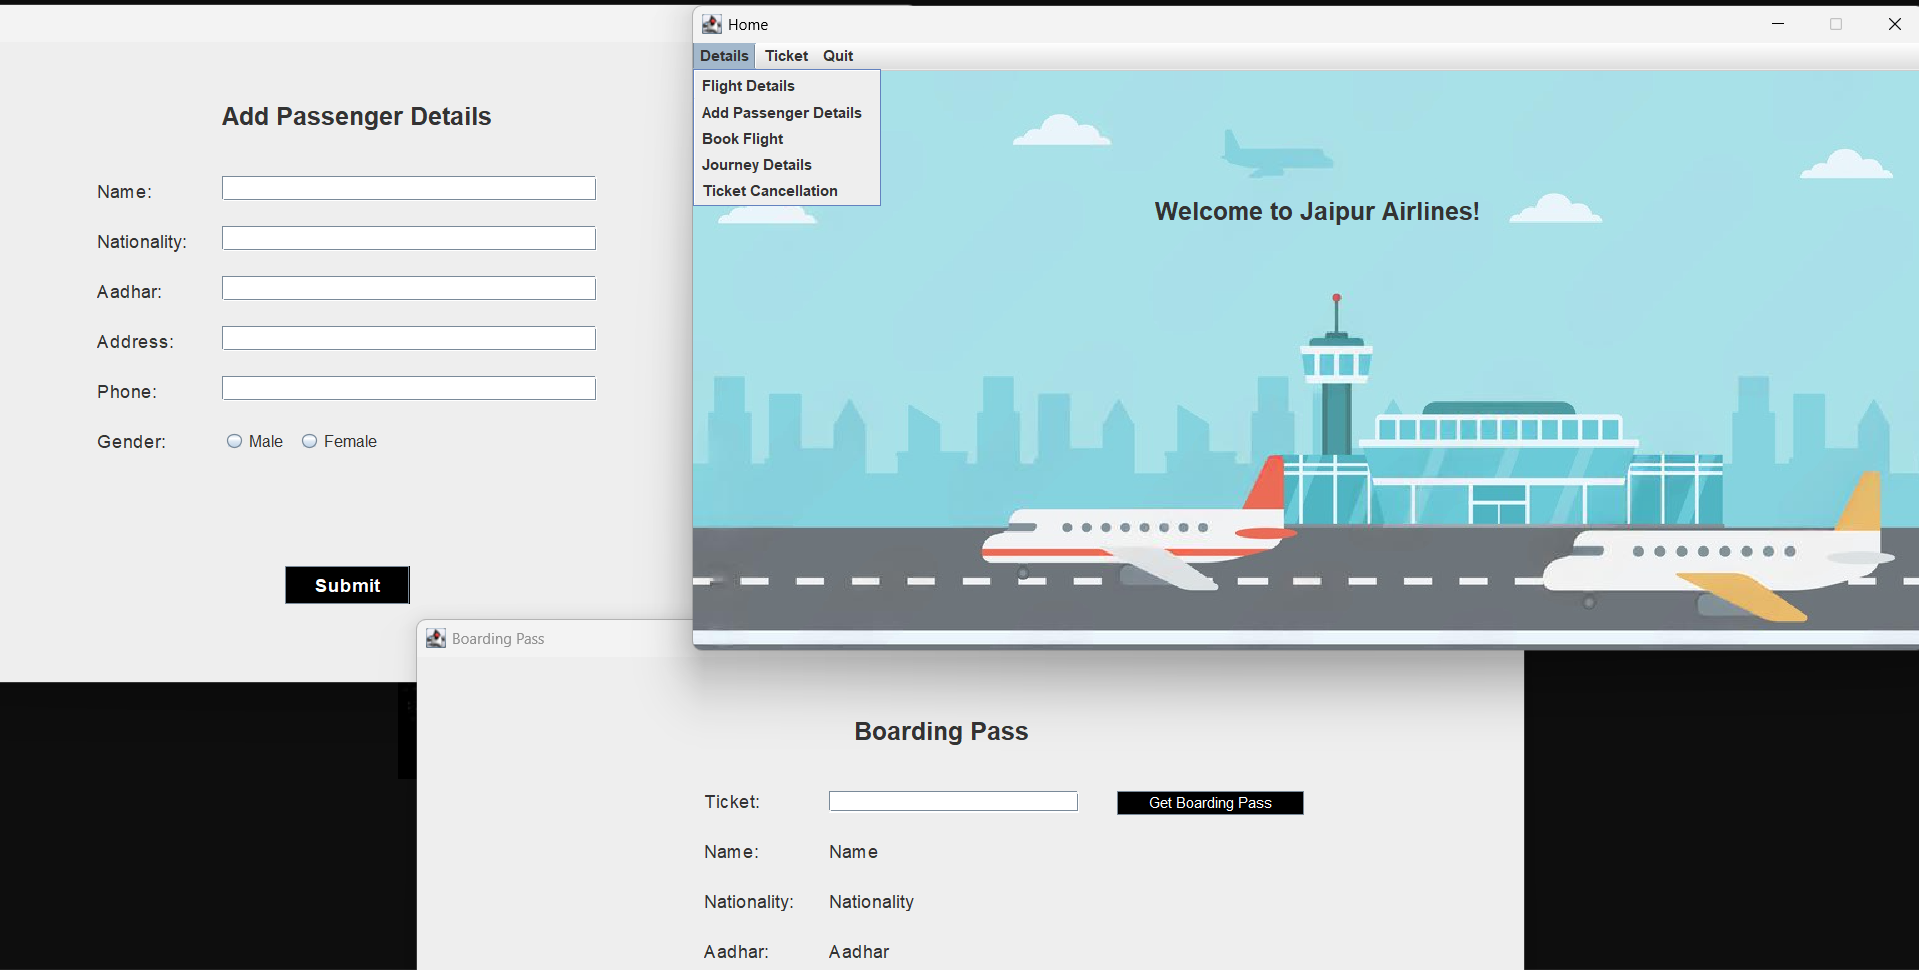
Task: Click the Home window app icon
Action: [711, 24]
